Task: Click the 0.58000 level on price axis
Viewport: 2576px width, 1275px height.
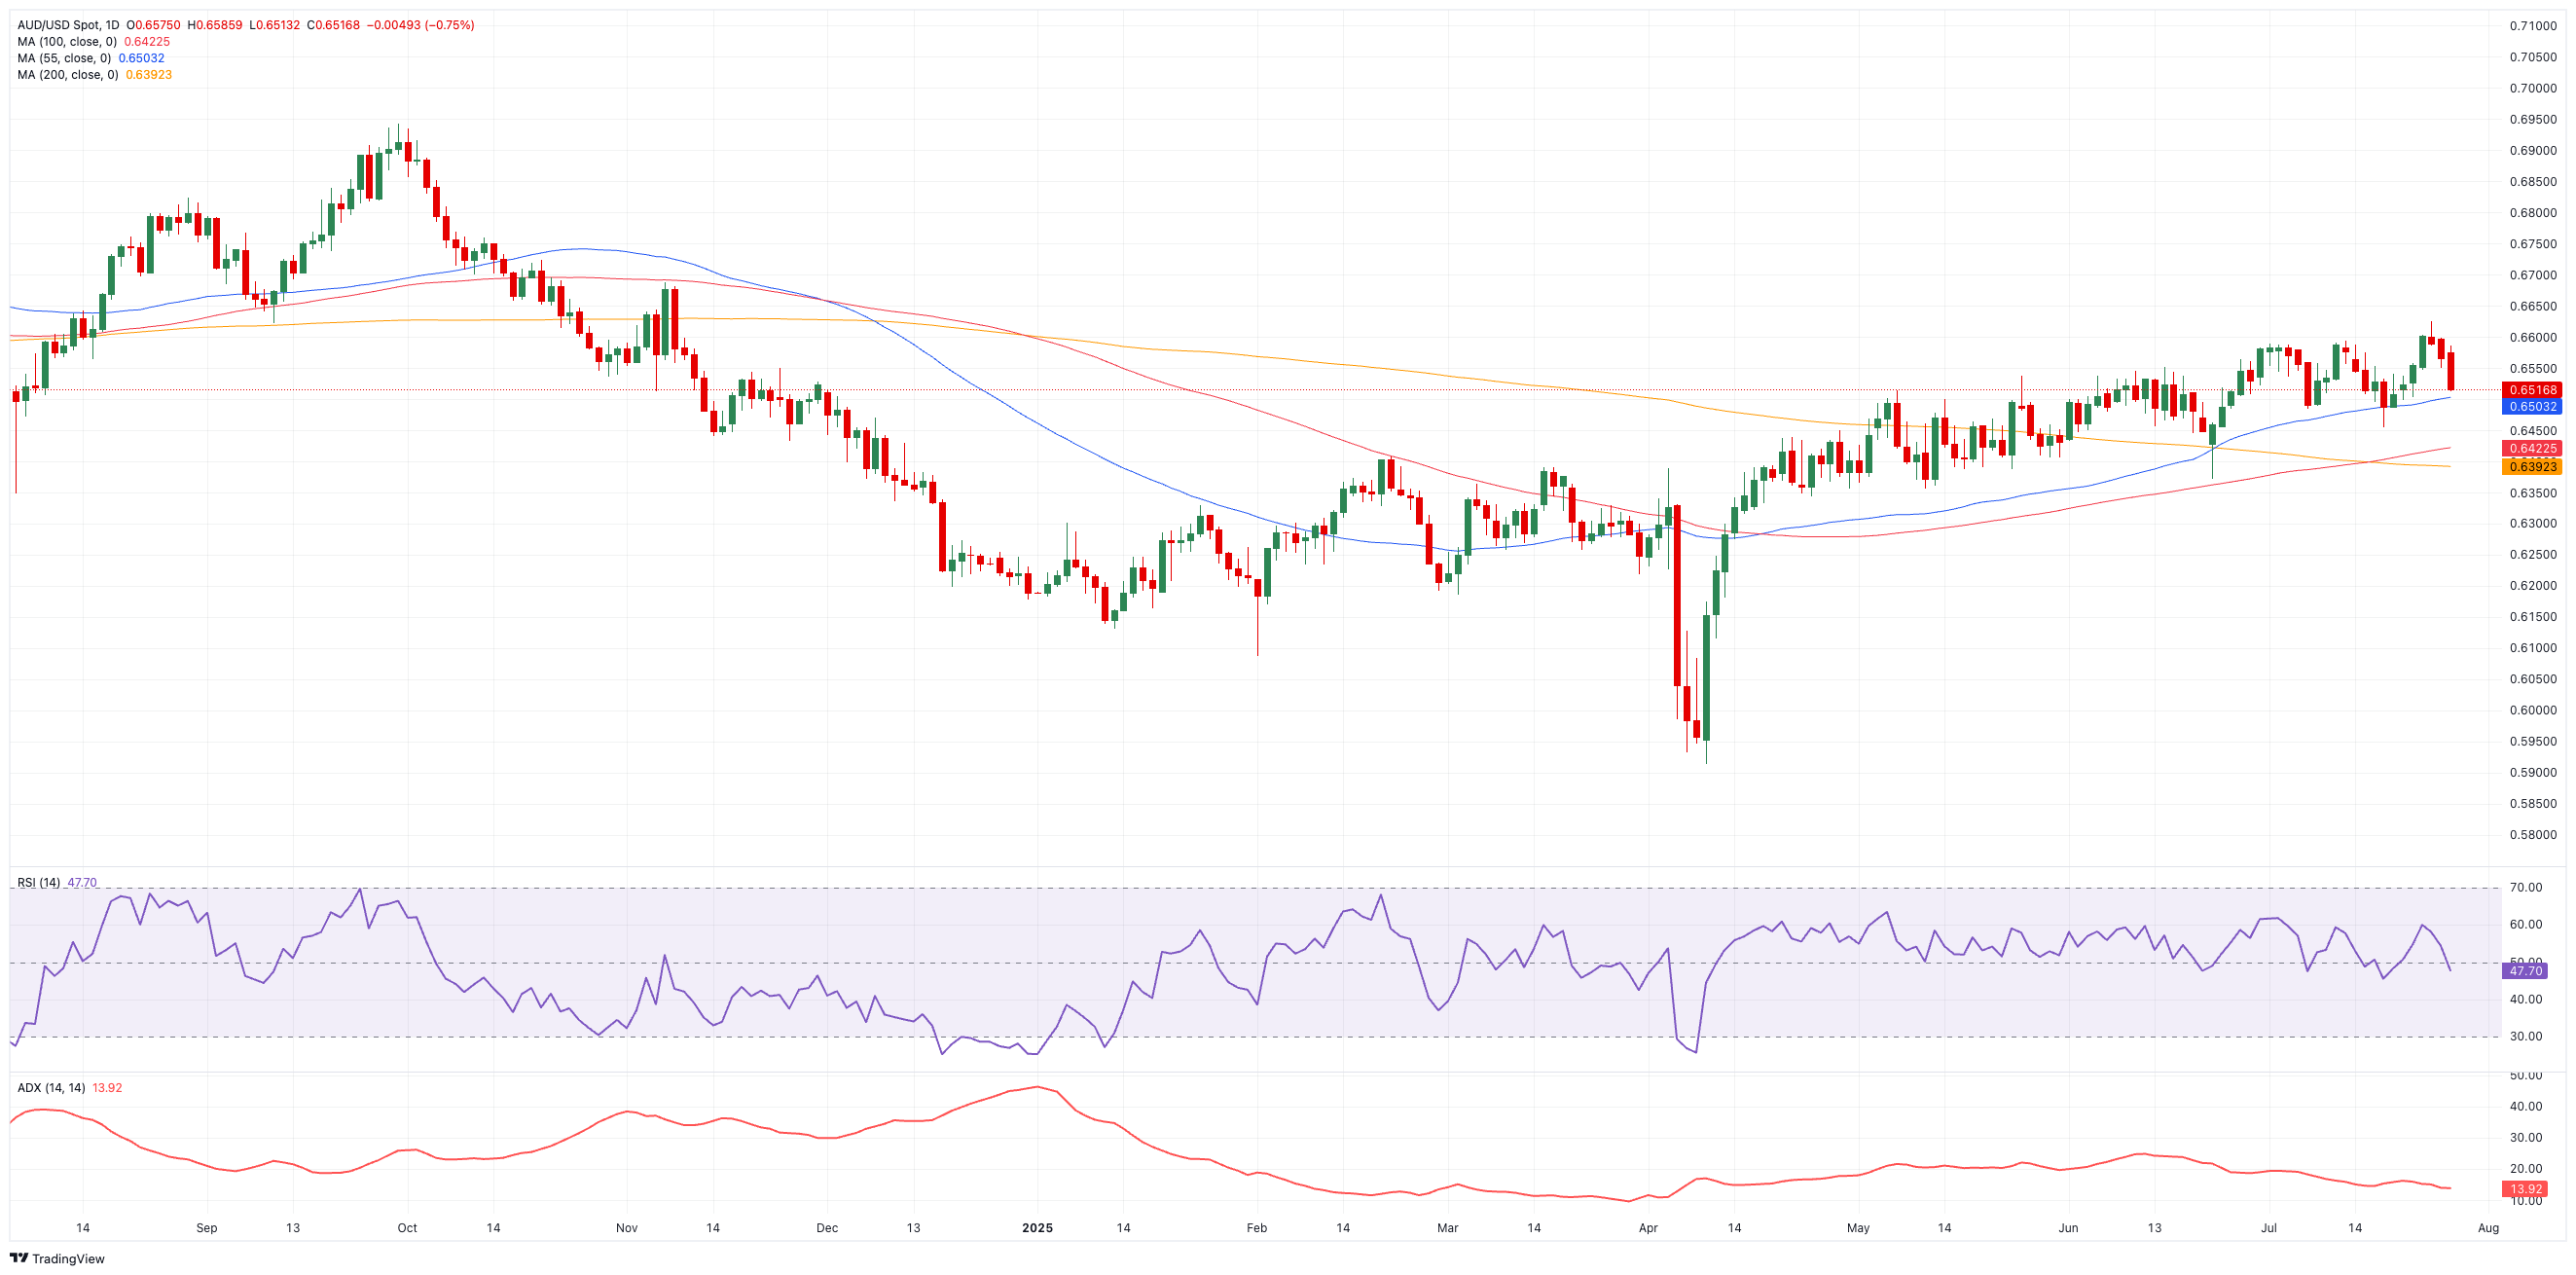Action: [x=2532, y=835]
